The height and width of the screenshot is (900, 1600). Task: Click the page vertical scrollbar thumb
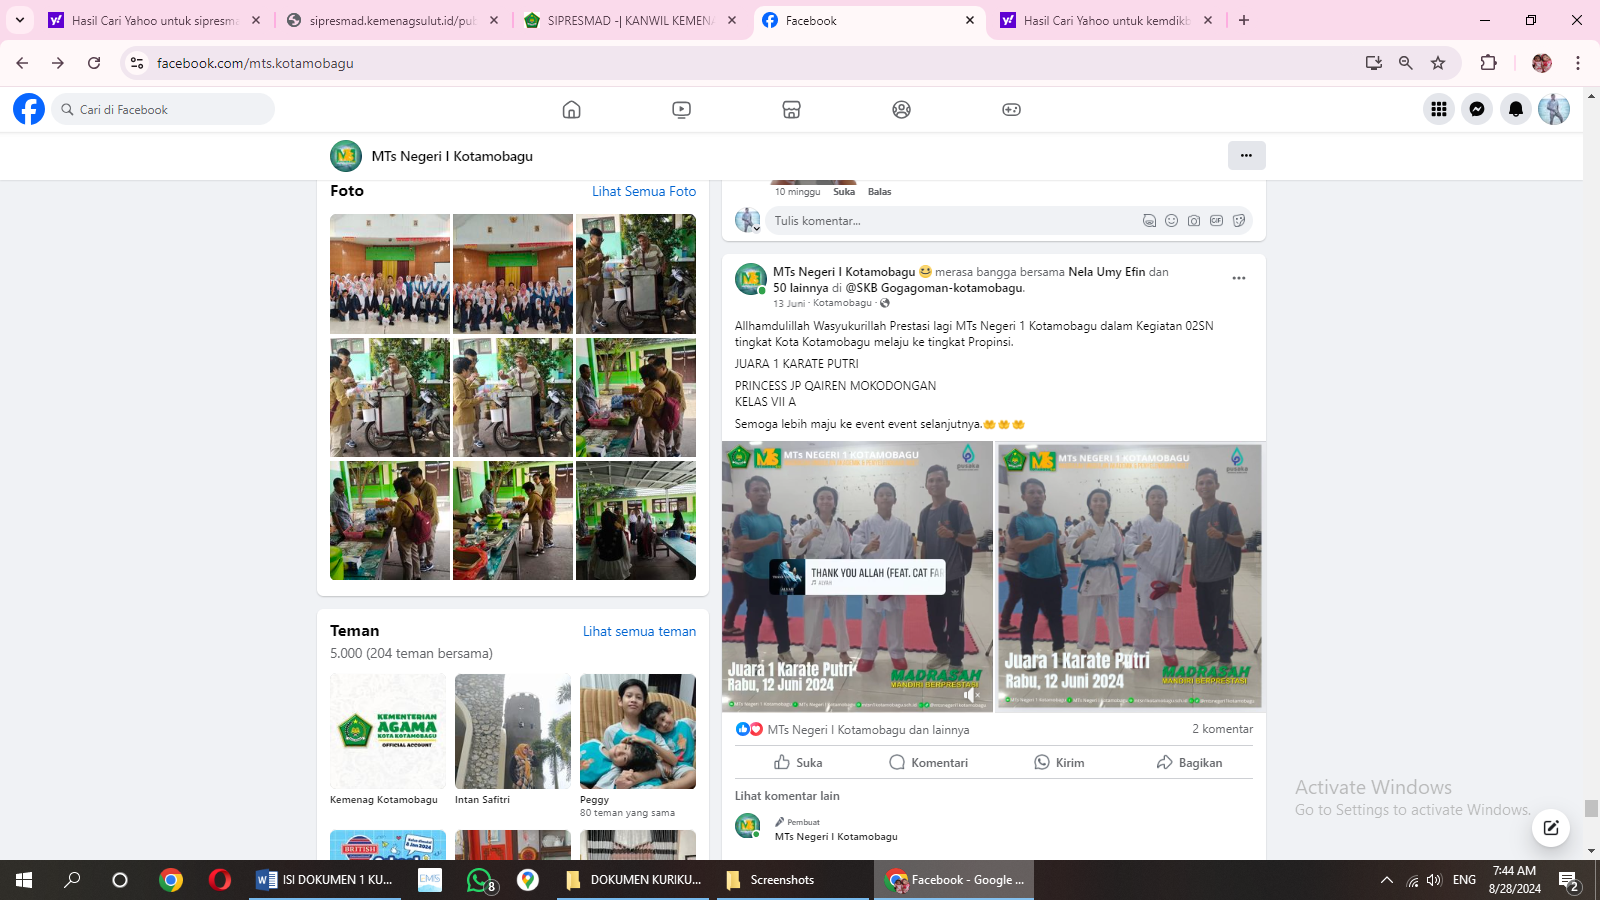[x=1591, y=808]
